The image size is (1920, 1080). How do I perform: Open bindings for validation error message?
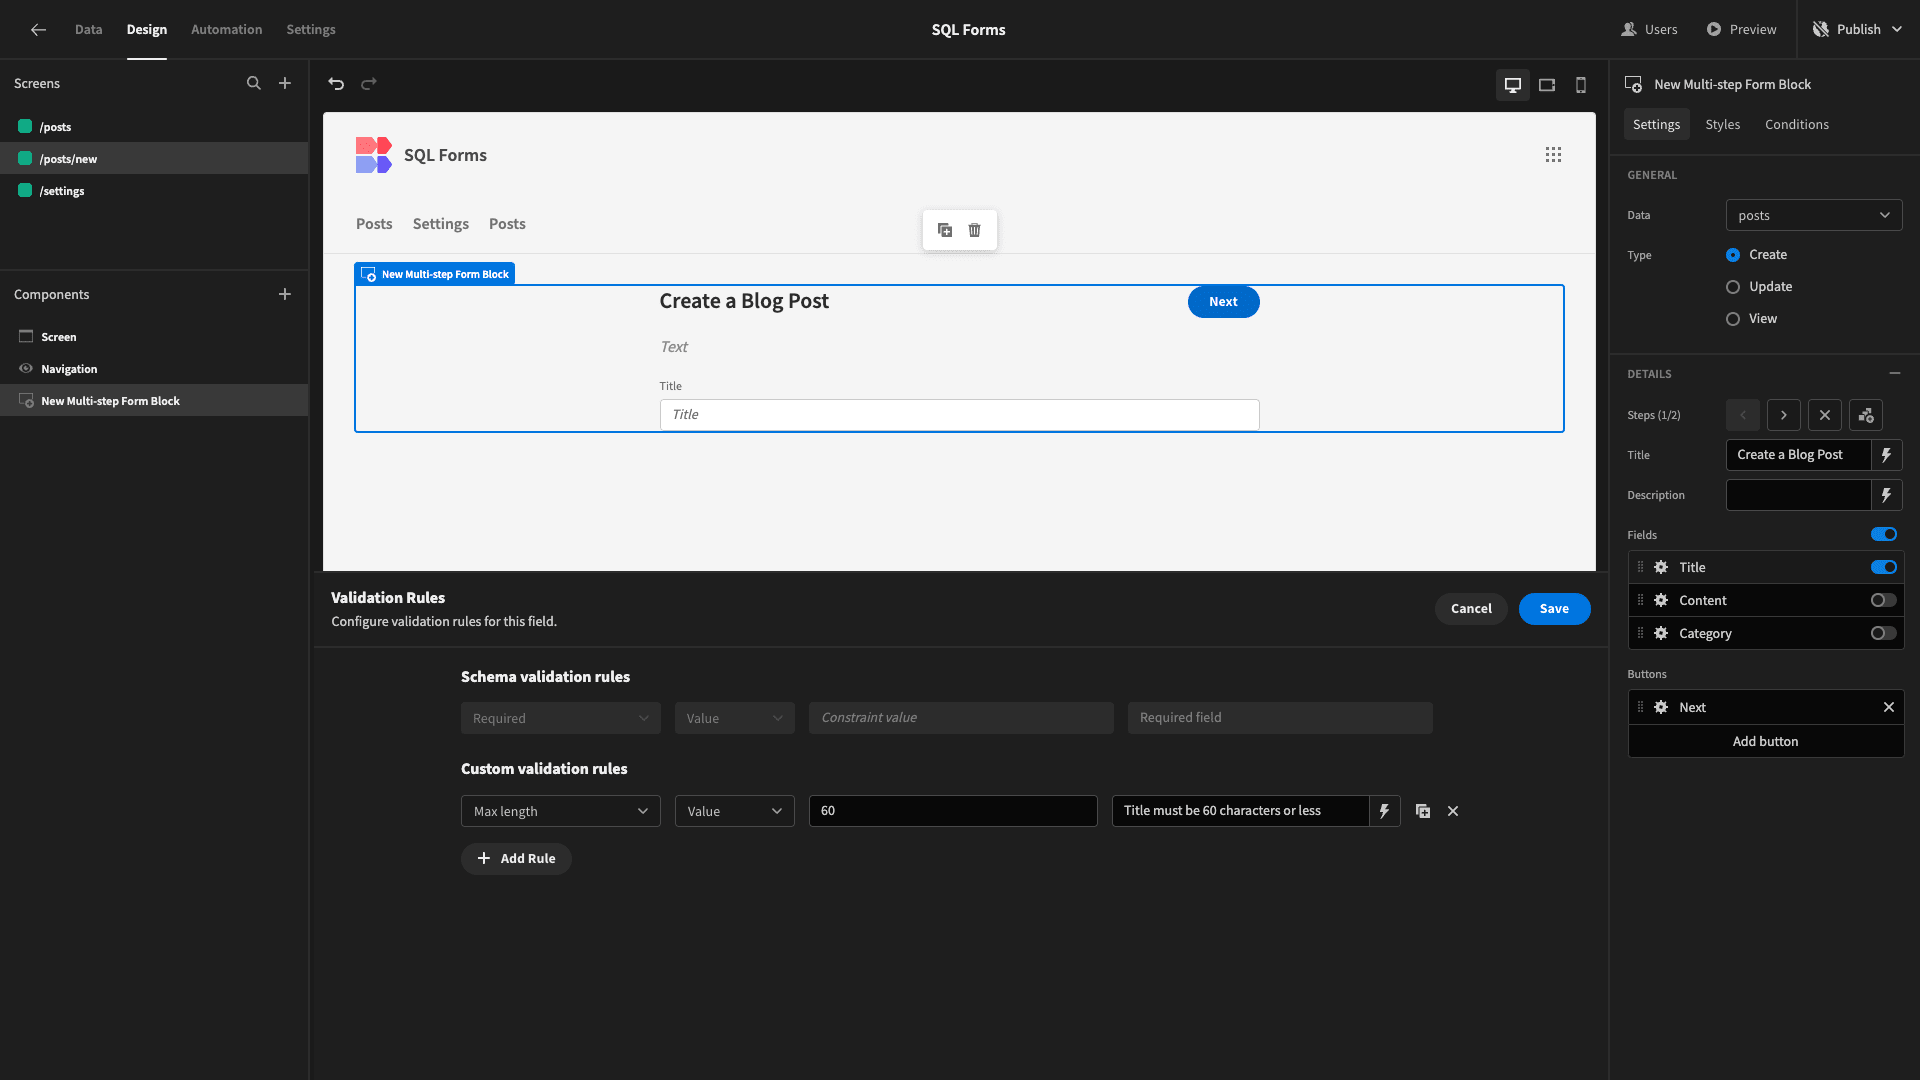pos(1385,811)
